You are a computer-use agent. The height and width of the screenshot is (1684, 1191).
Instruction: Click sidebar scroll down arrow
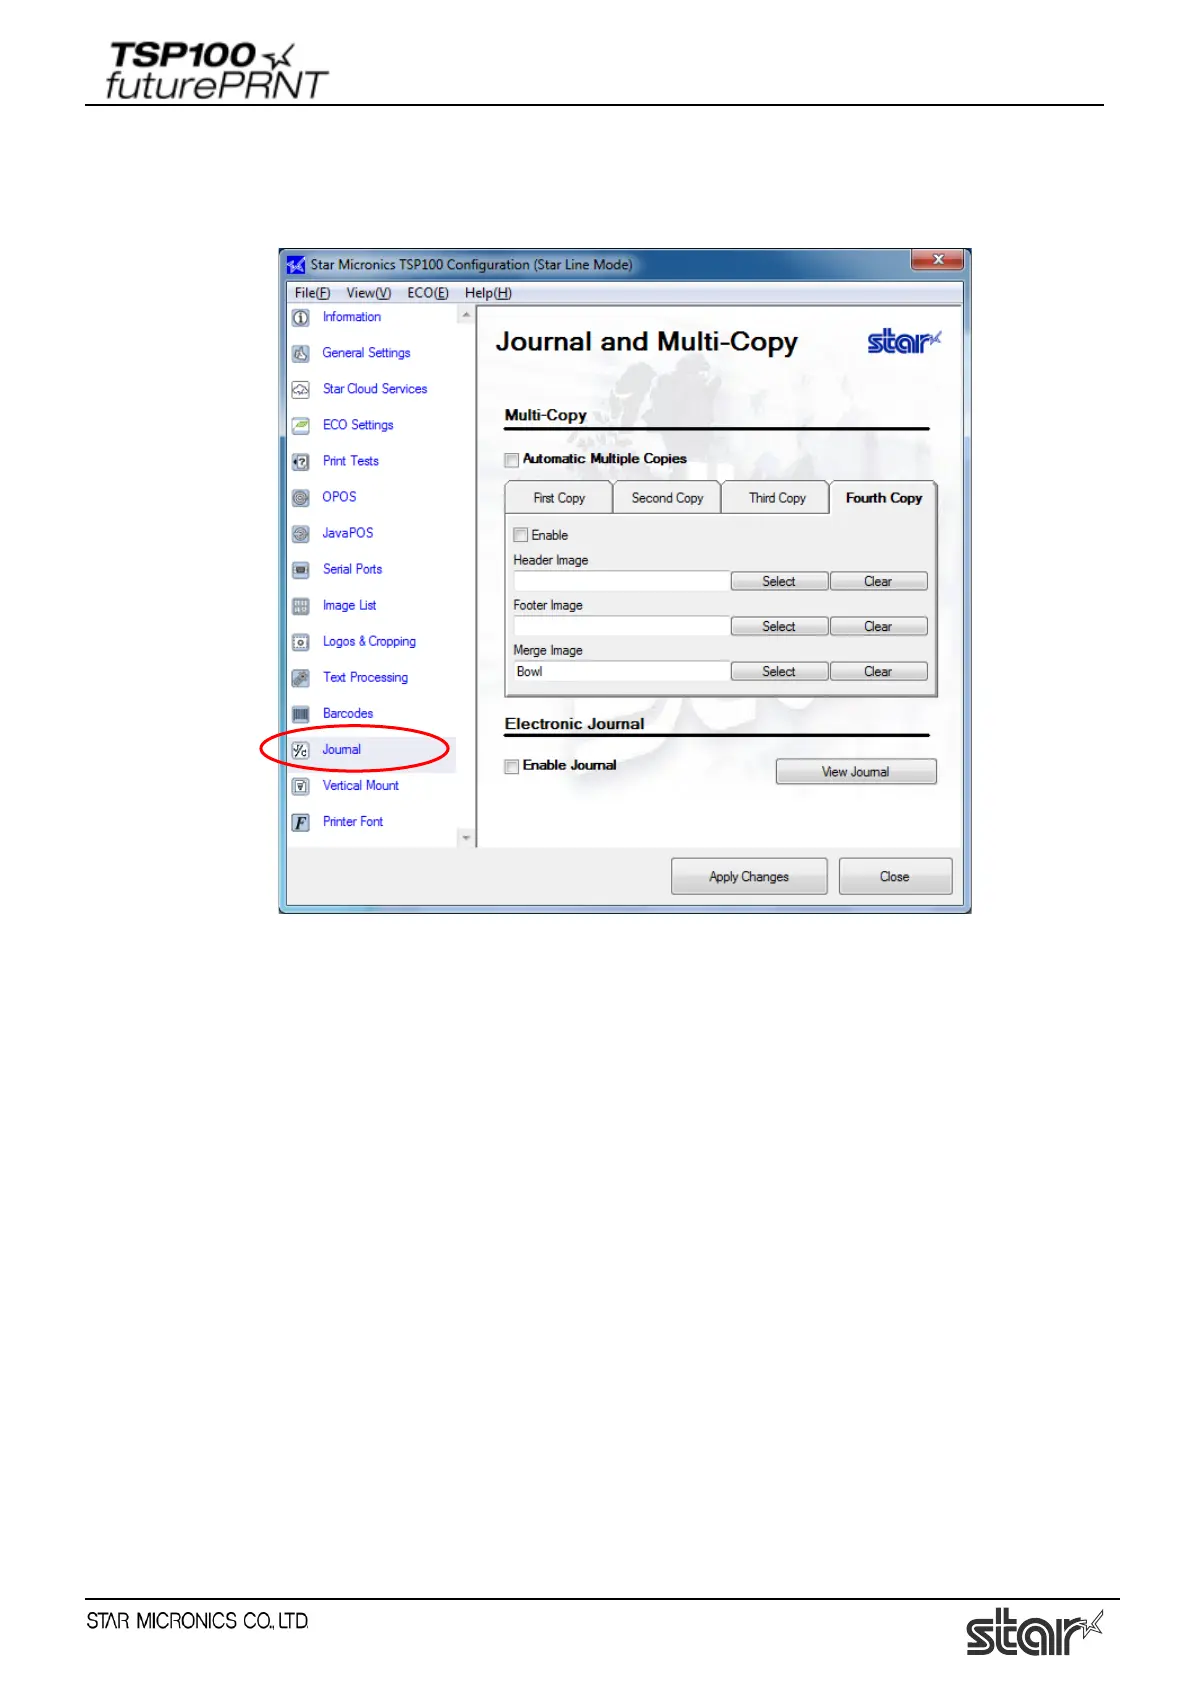[x=466, y=838]
